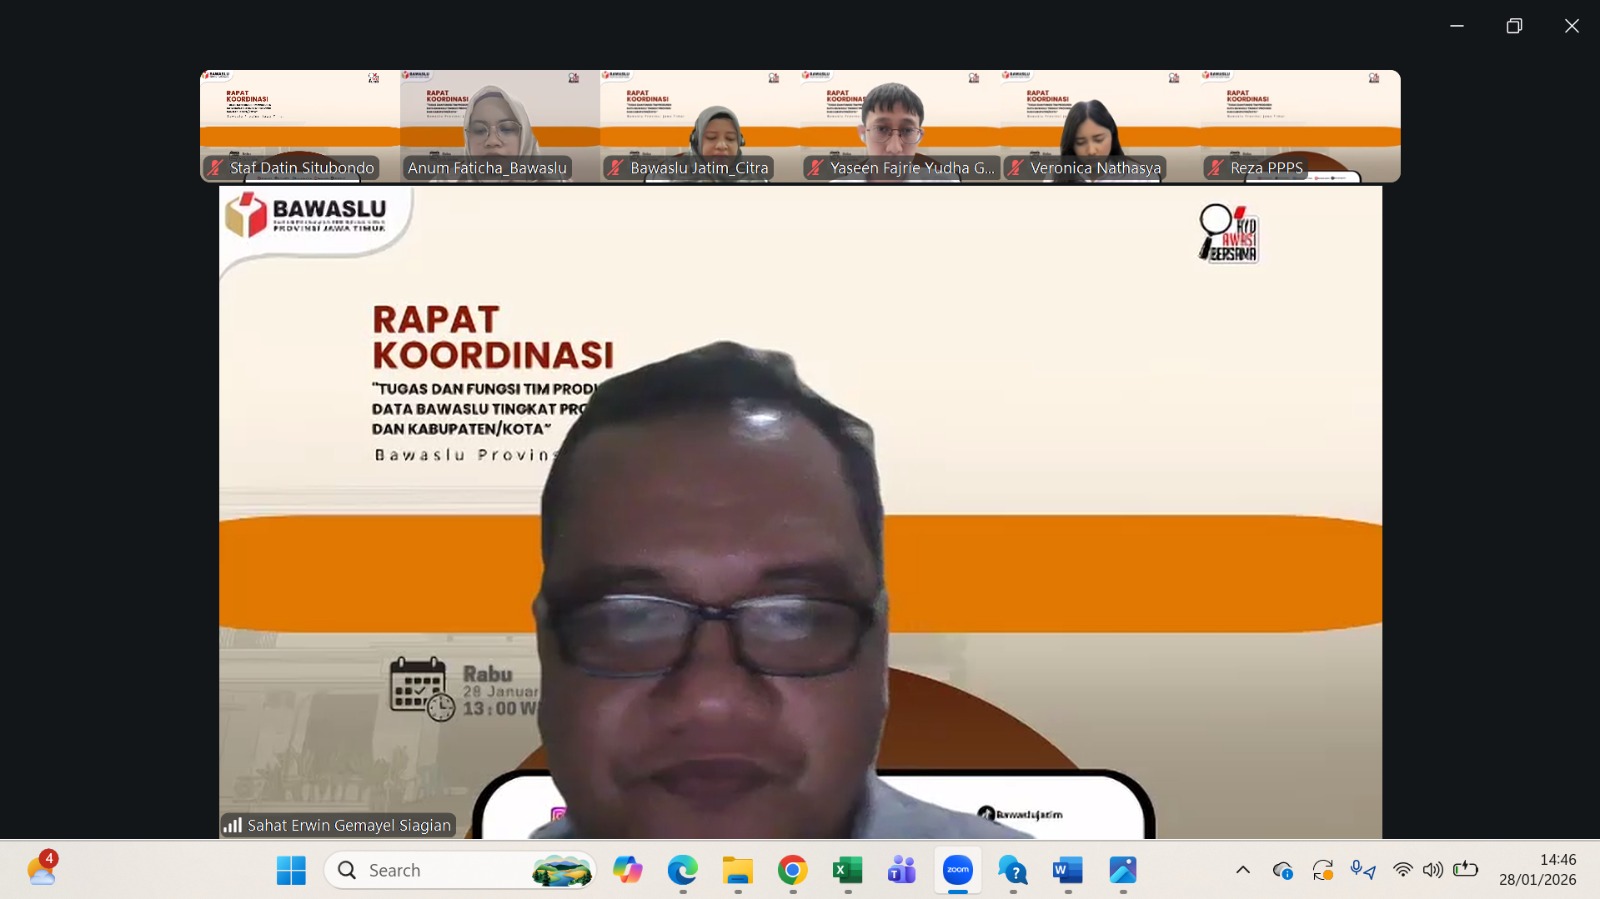Restore down the Zoom meeting window

[x=1514, y=26]
